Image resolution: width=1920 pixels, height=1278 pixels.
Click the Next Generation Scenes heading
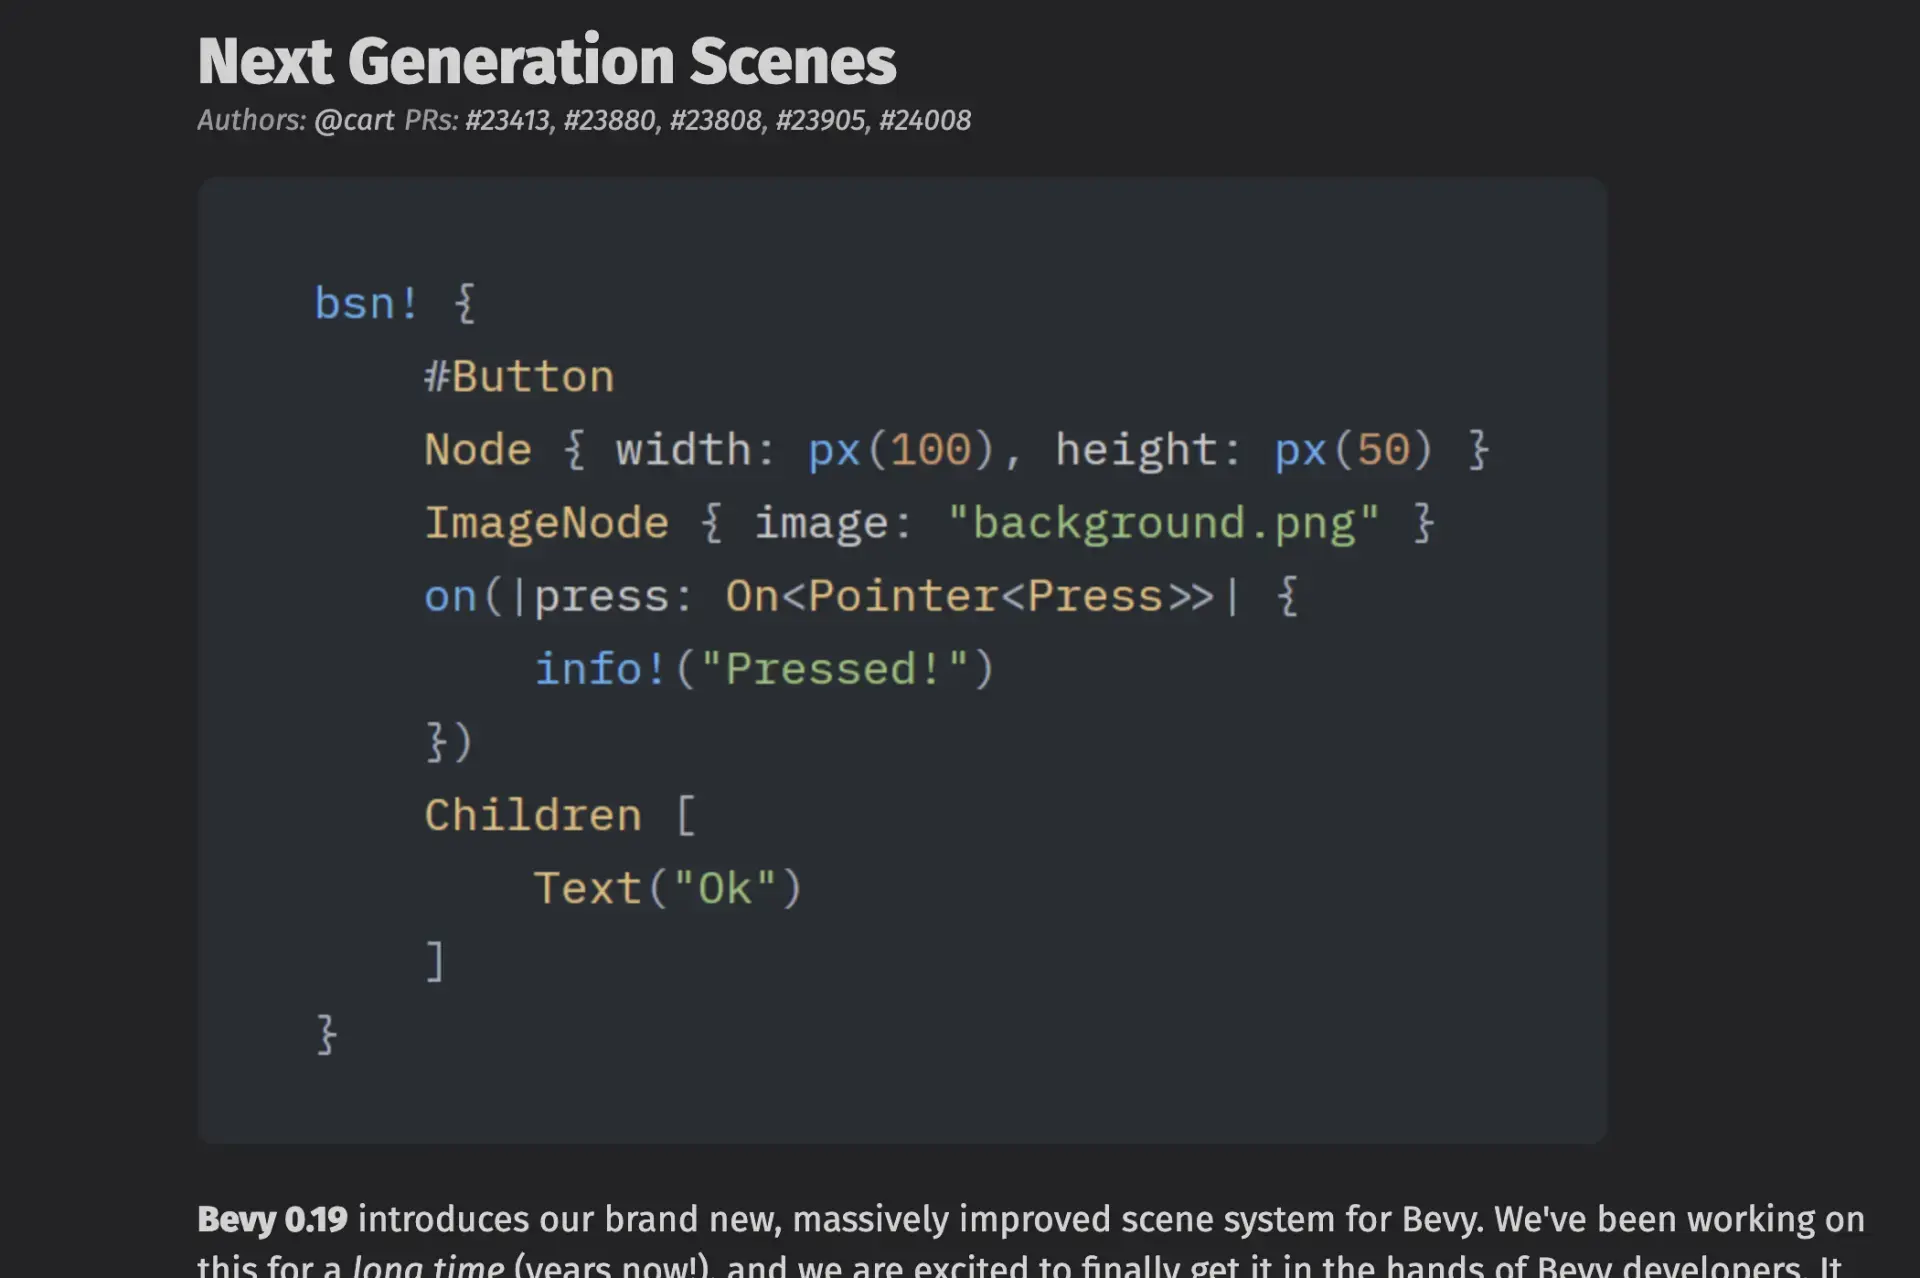pos(547,62)
